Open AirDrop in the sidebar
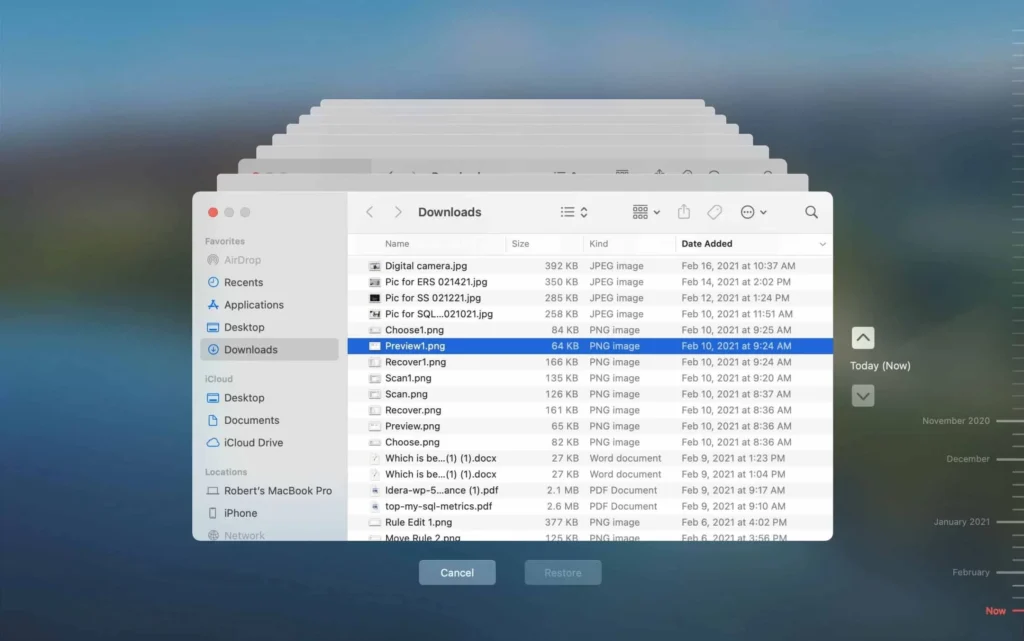Viewport: 1024px width, 641px height. click(x=269, y=260)
